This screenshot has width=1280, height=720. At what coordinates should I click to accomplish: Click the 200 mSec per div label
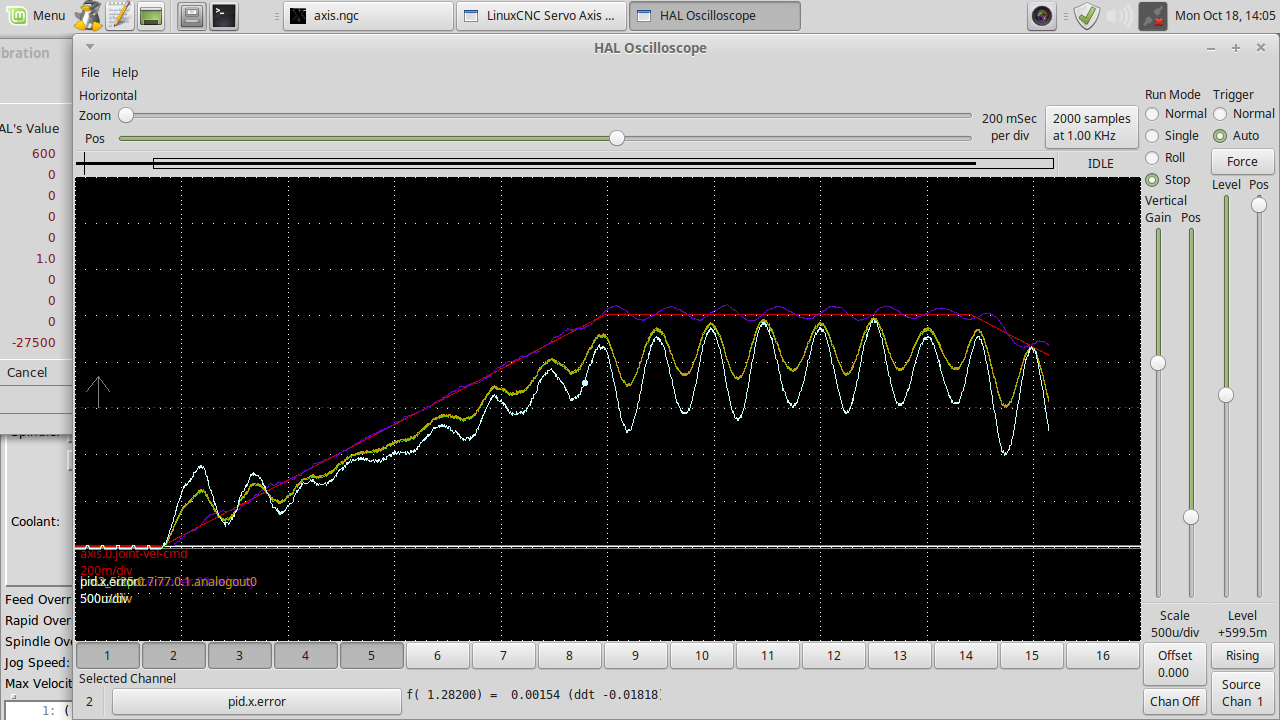point(1009,127)
